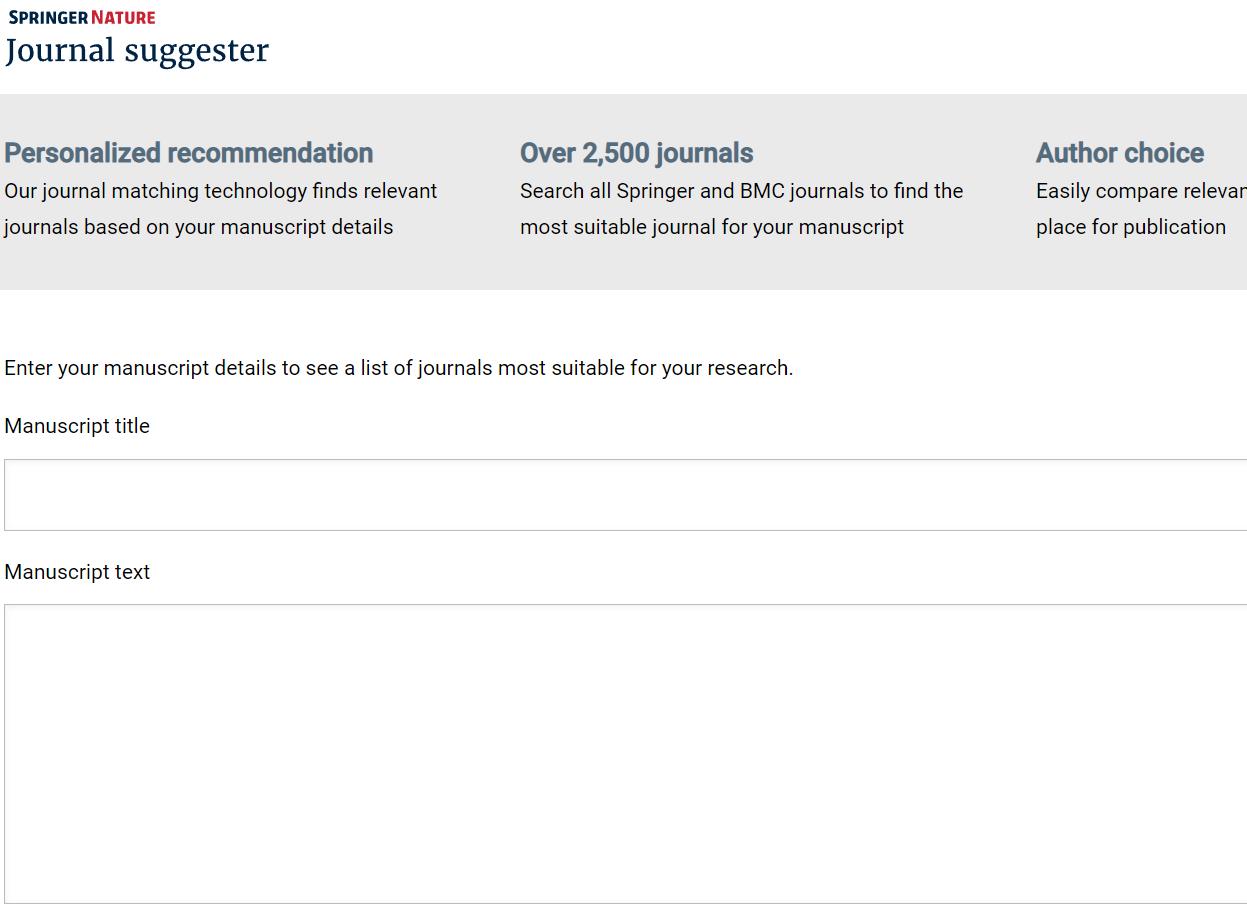Screen dimensions: 1247x917
Task: Focus the Manuscript title input box
Action: tap(625, 495)
